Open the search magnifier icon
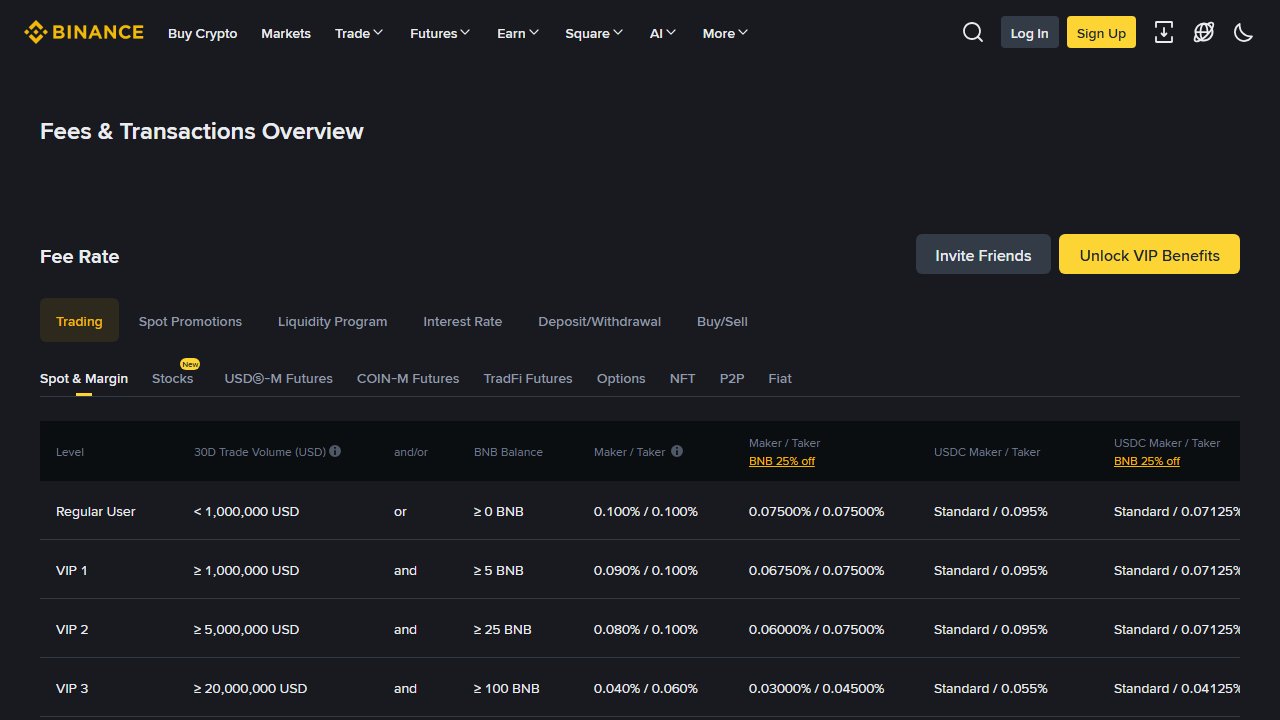The image size is (1280, 720). click(x=973, y=32)
